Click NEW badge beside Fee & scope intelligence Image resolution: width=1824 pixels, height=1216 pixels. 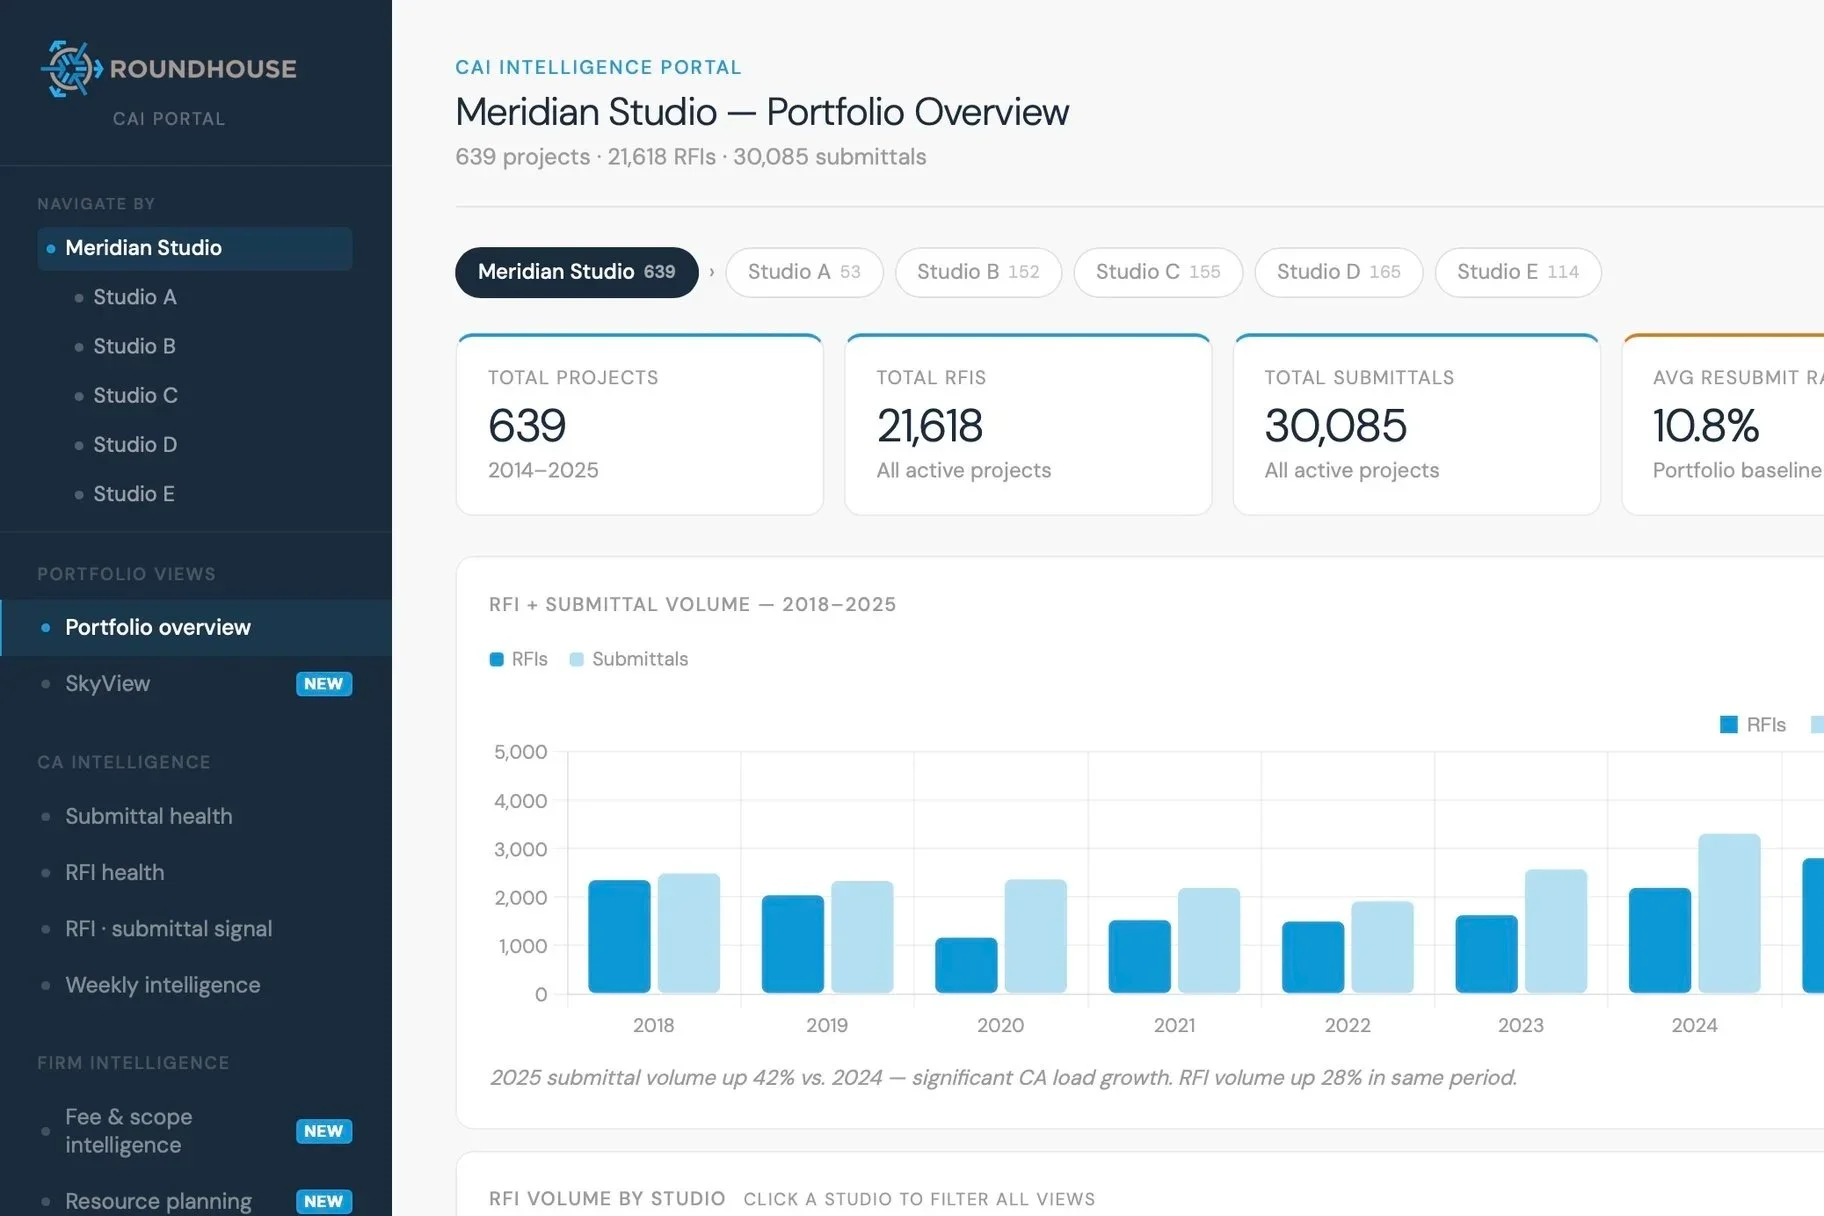pos(324,1131)
